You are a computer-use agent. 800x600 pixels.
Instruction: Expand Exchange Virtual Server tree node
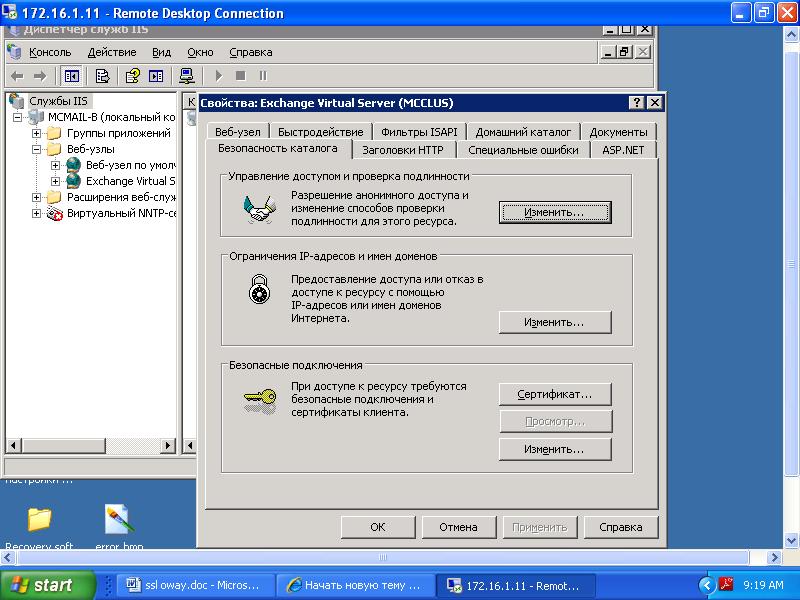56,181
